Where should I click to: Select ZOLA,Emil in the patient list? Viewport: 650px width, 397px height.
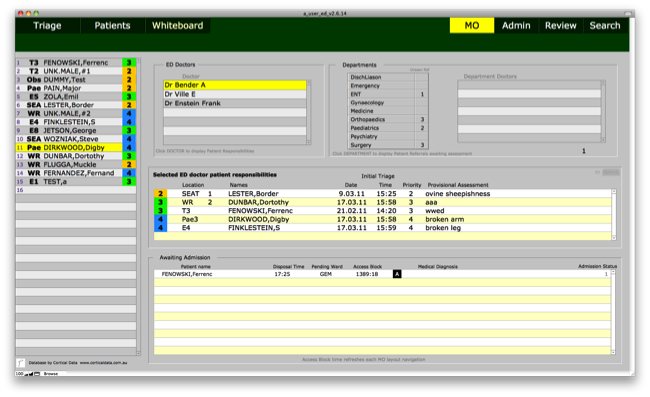[76, 97]
